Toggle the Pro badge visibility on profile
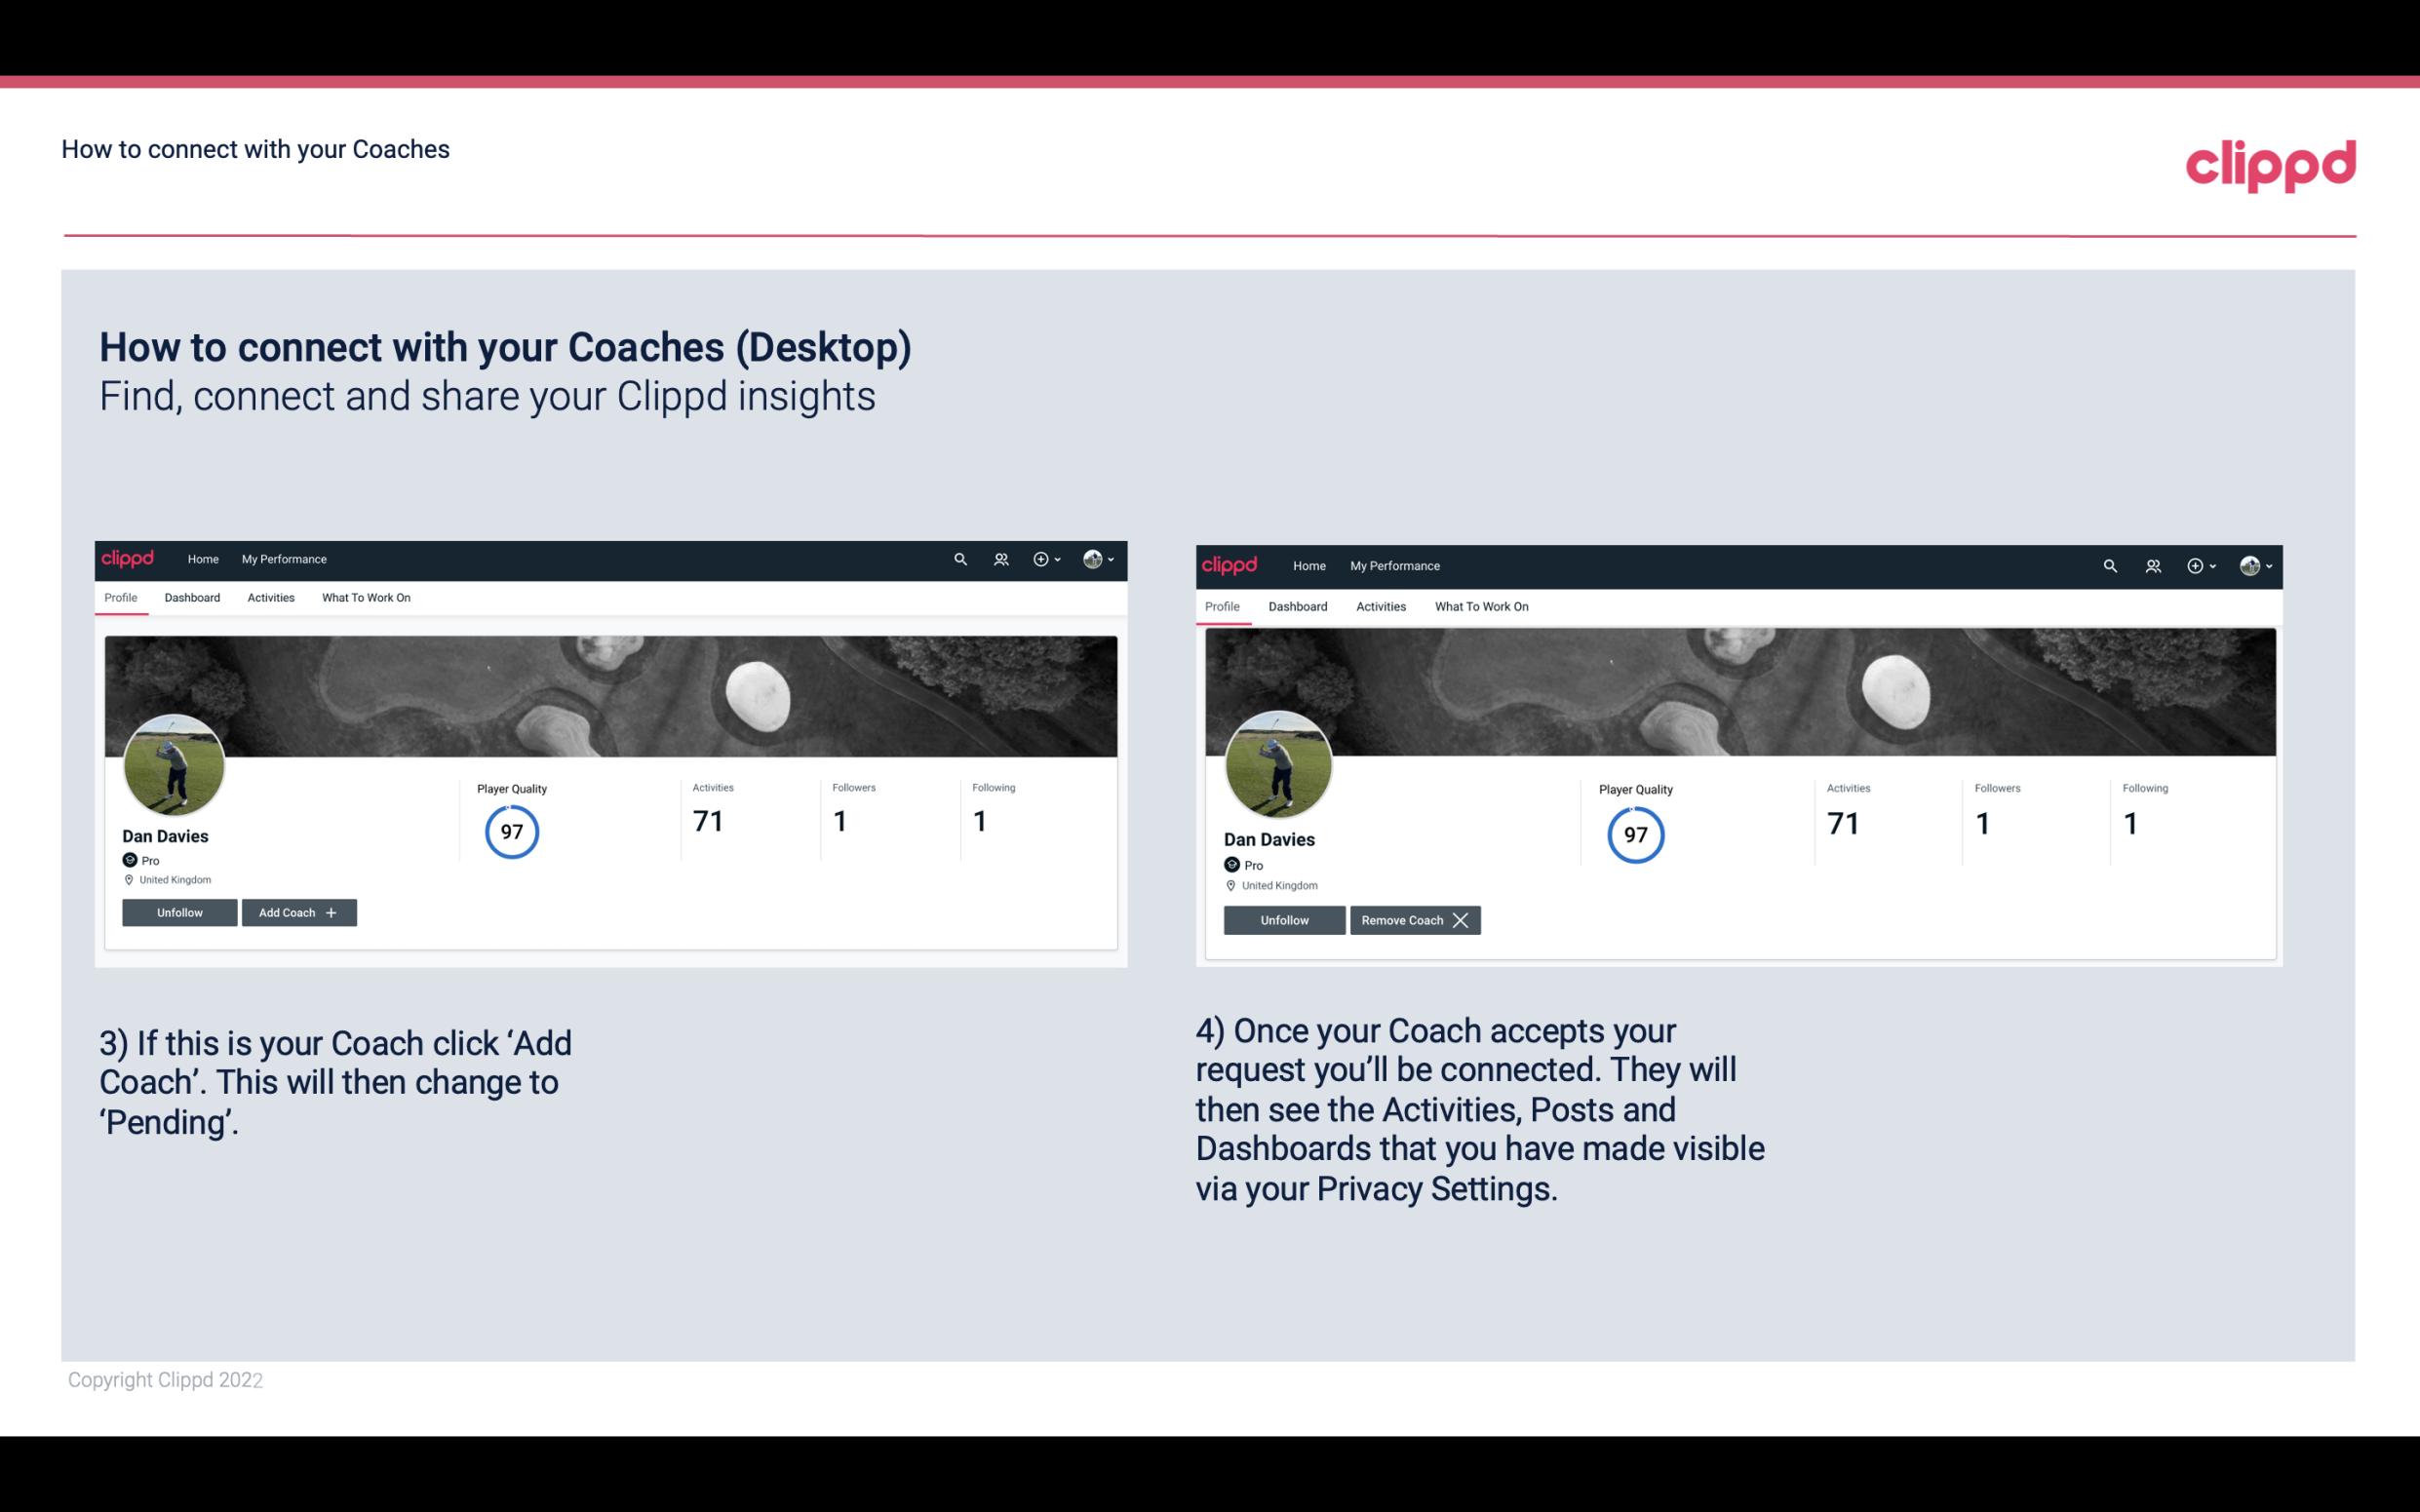The width and height of the screenshot is (2420, 1512). [133, 861]
